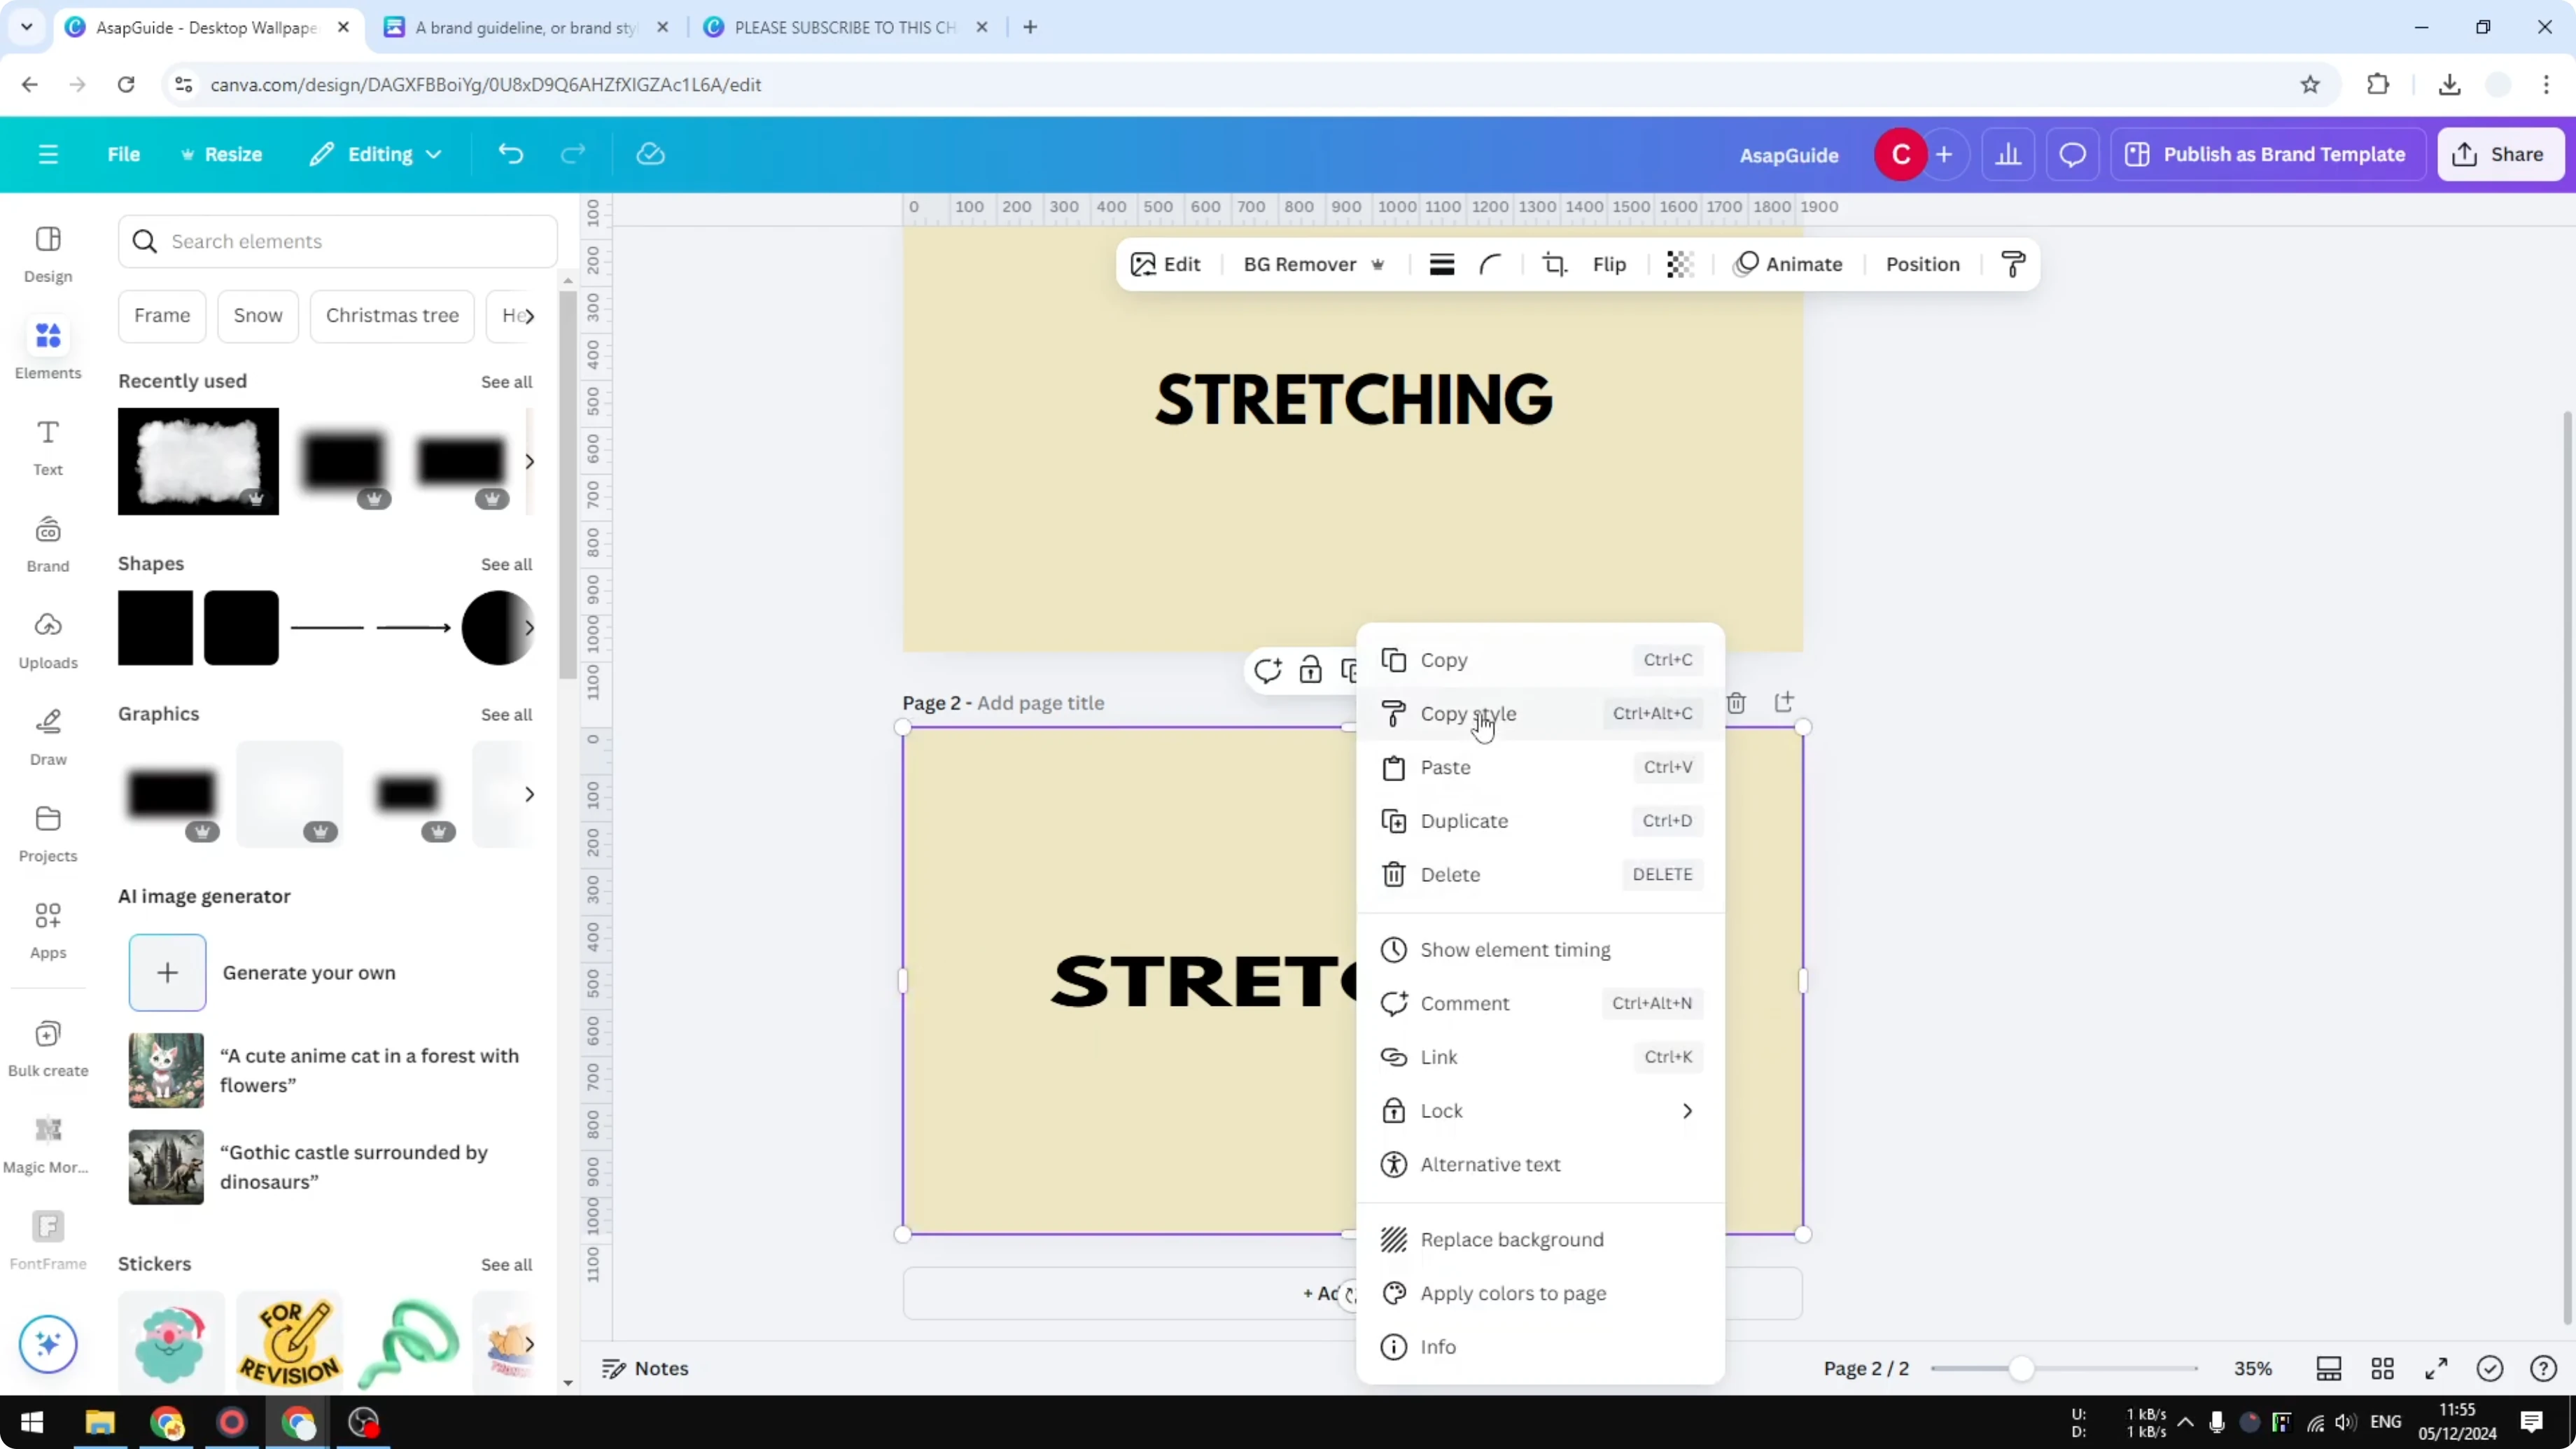2576x1449 pixels.
Task: Open the tab search dropdown in Chrome
Action: 27,27
